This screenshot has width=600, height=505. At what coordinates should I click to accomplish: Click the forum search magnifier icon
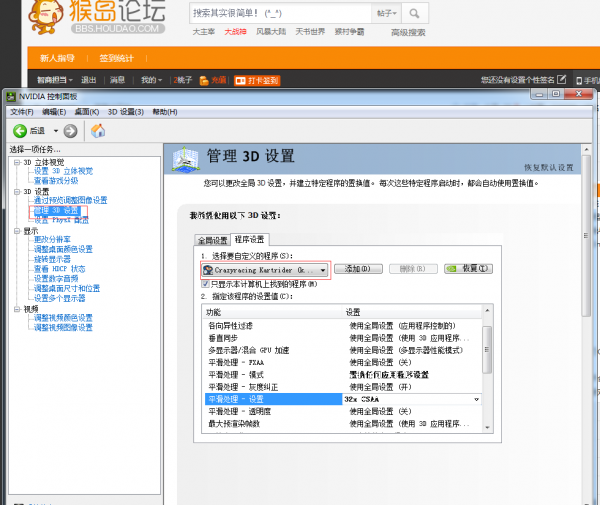coord(414,14)
